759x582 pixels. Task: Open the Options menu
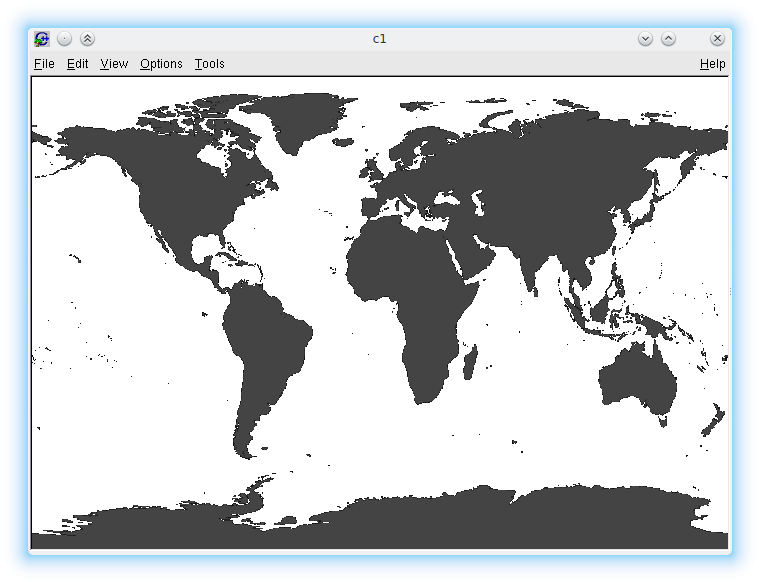pos(161,64)
